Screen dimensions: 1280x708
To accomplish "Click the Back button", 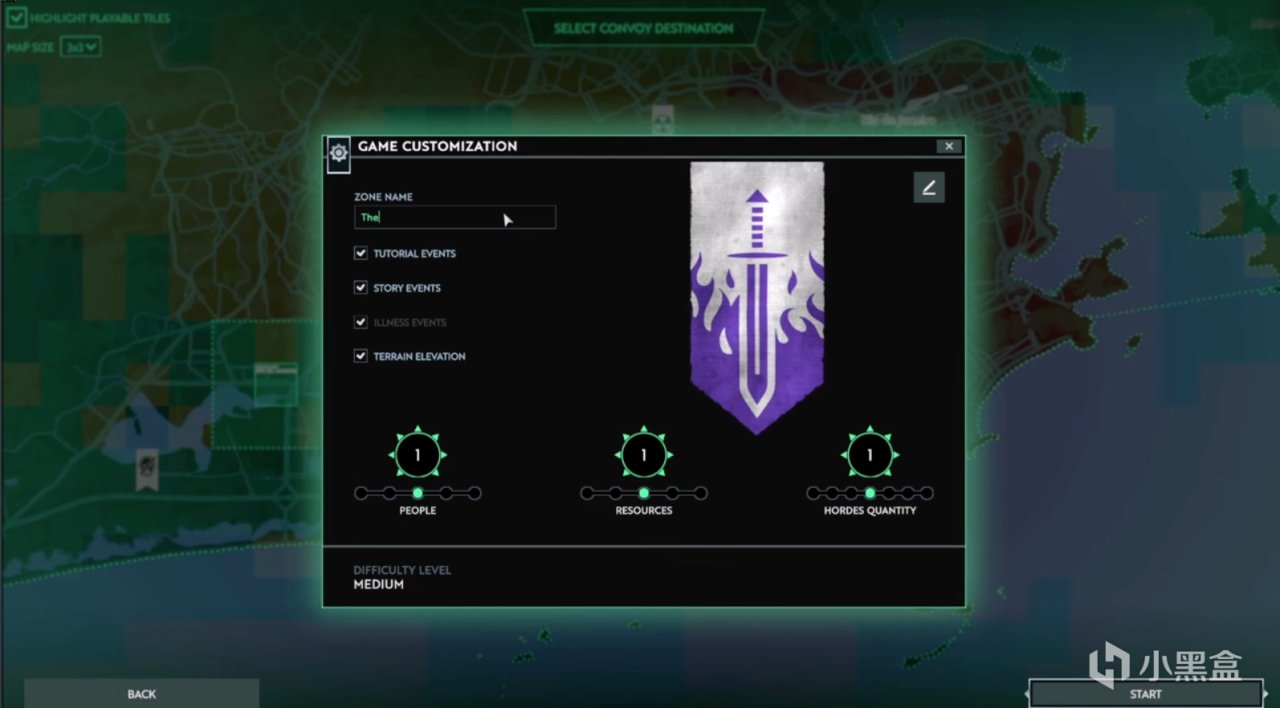I will 141,693.
